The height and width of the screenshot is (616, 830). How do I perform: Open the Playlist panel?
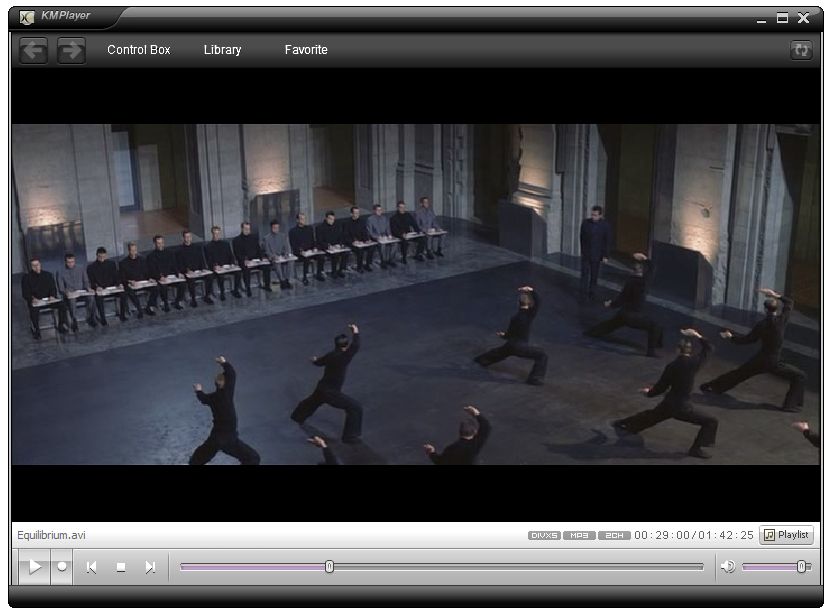[x=787, y=535]
